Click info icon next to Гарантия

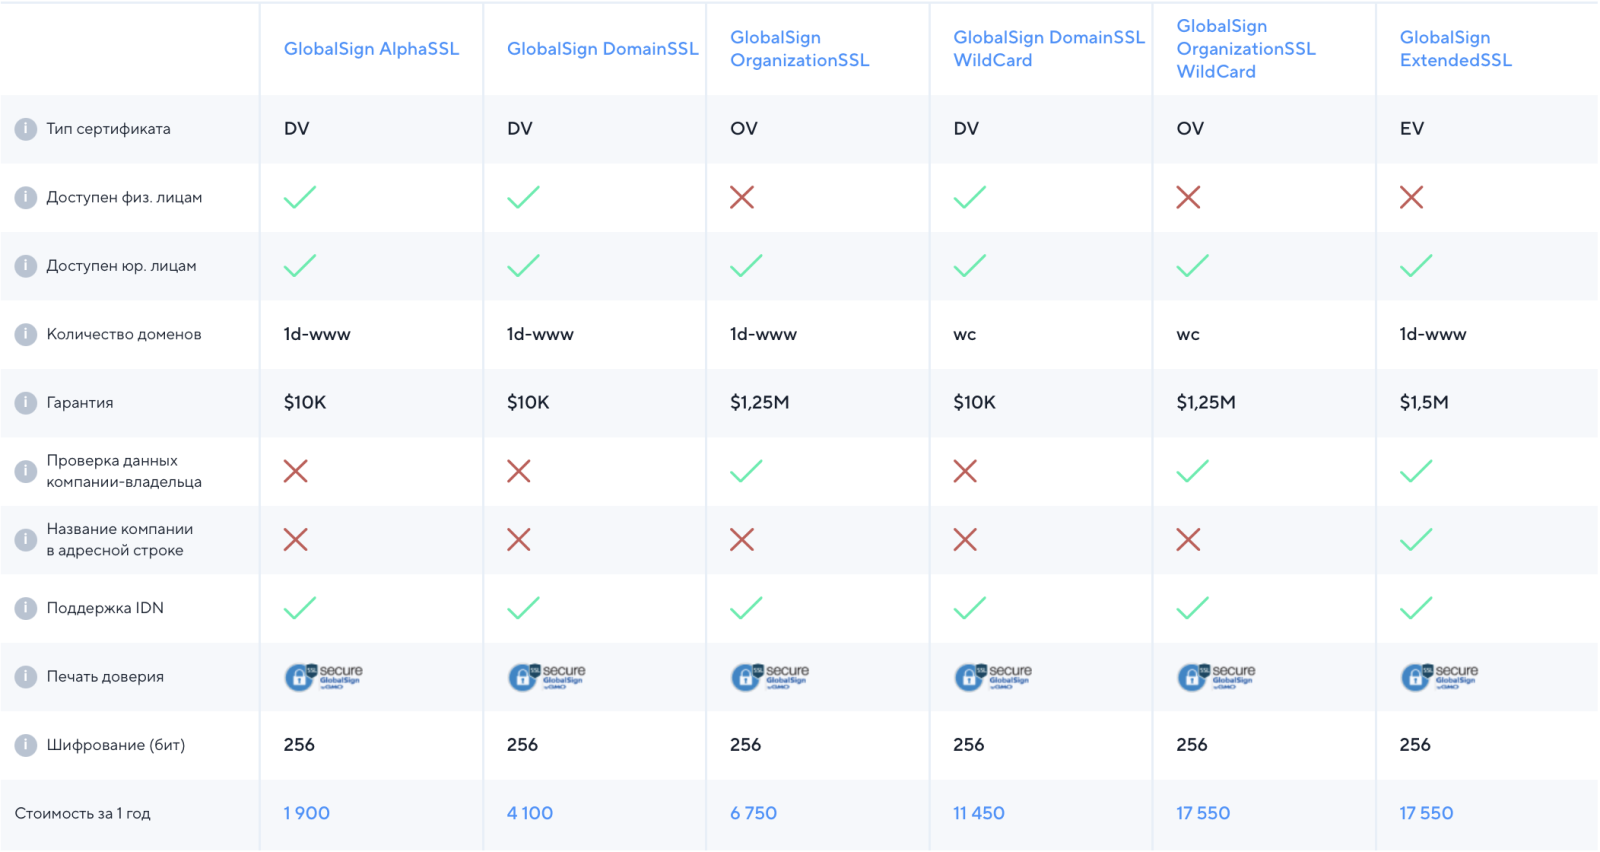(x=25, y=403)
